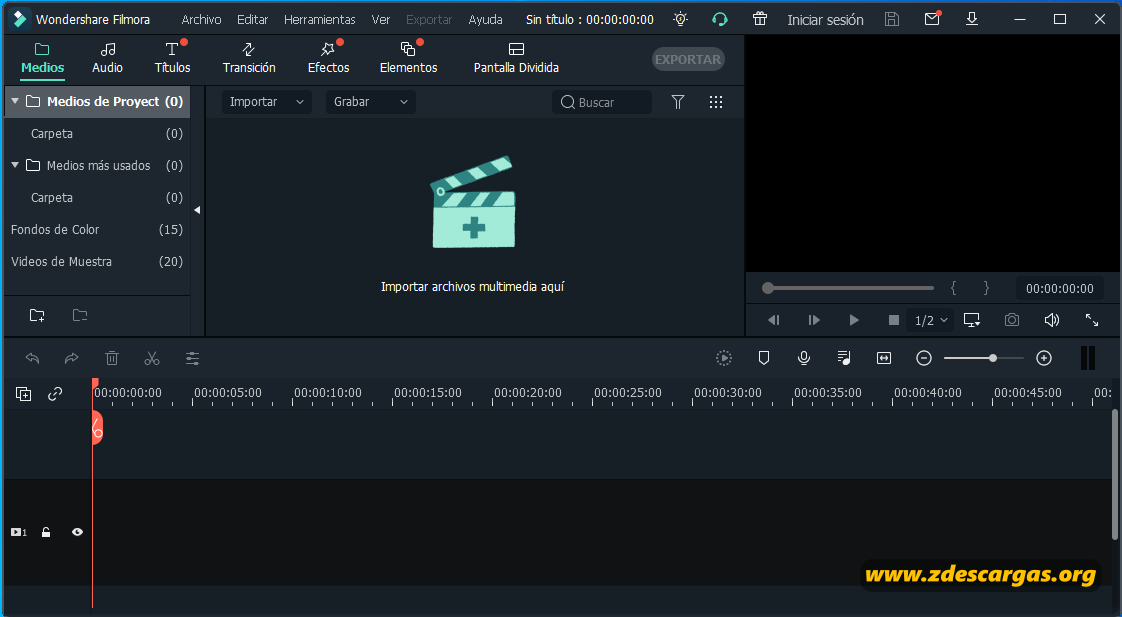Open the Archivo menu
1122x617 pixels.
(x=201, y=19)
